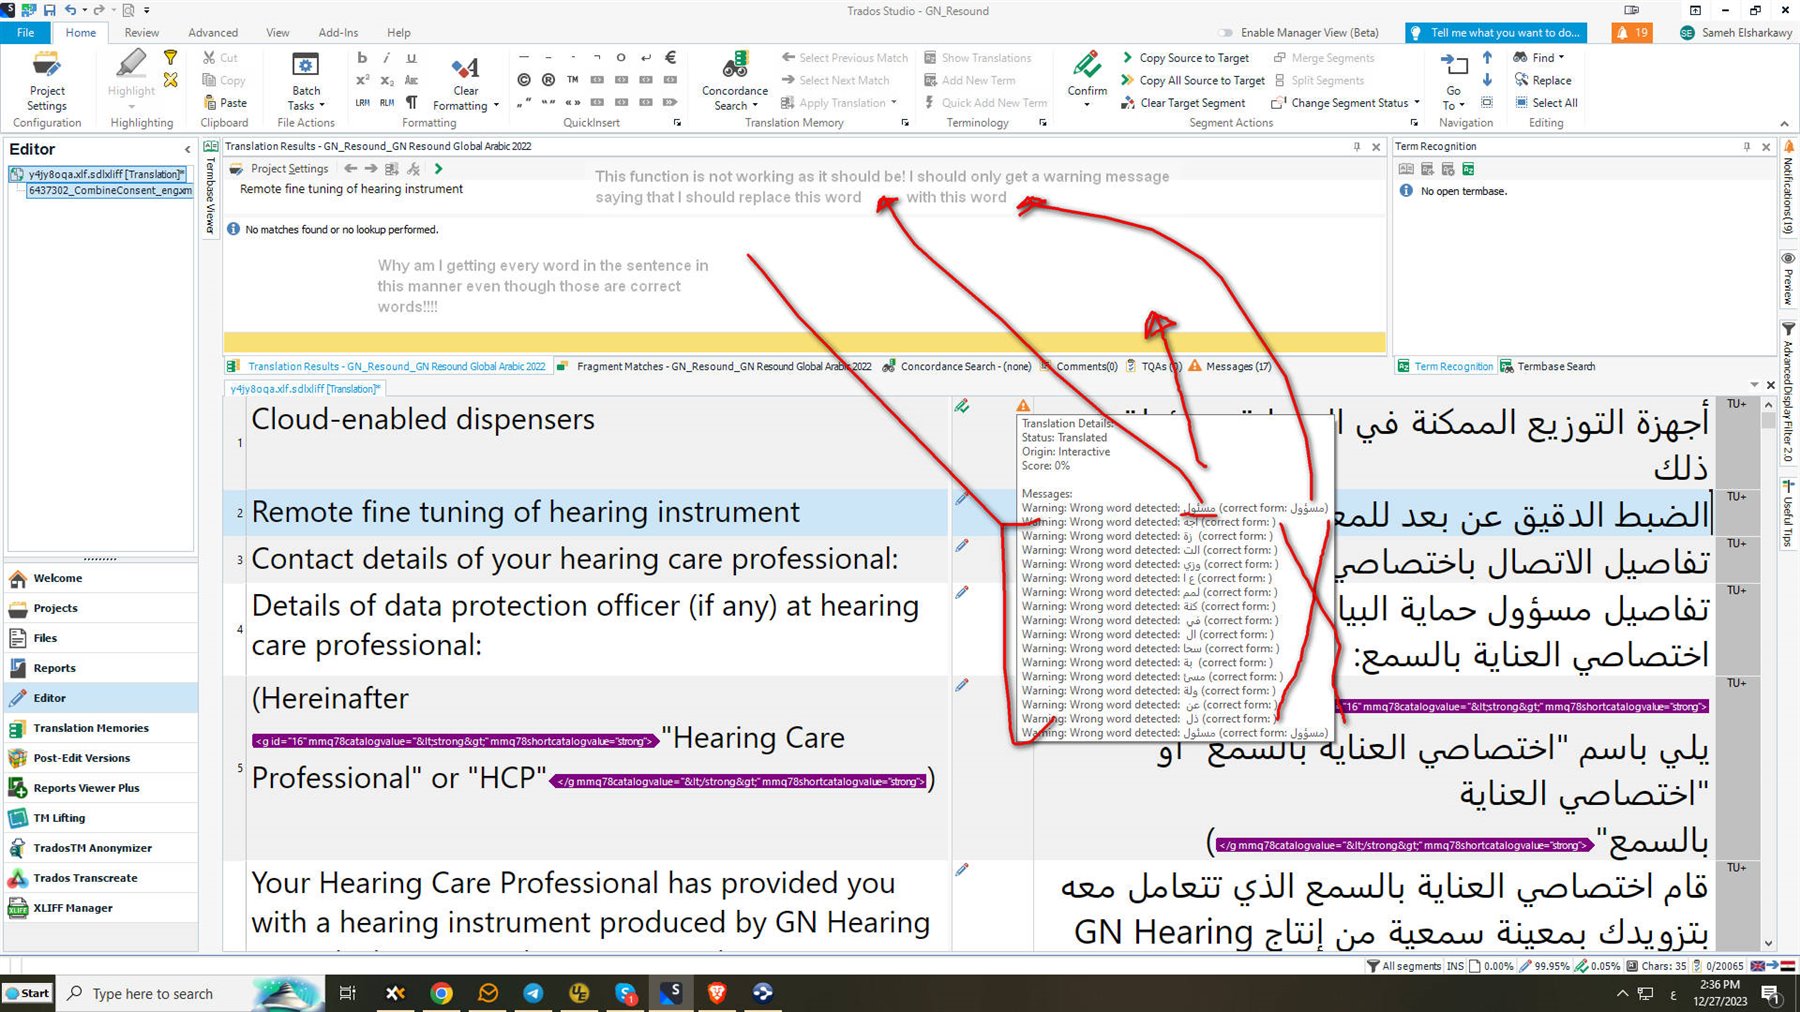This screenshot has height=1012, width=1800.
Task: Open the Add-Ins ribbon tab
Action: pyautogui.click(x=338, y=32)
